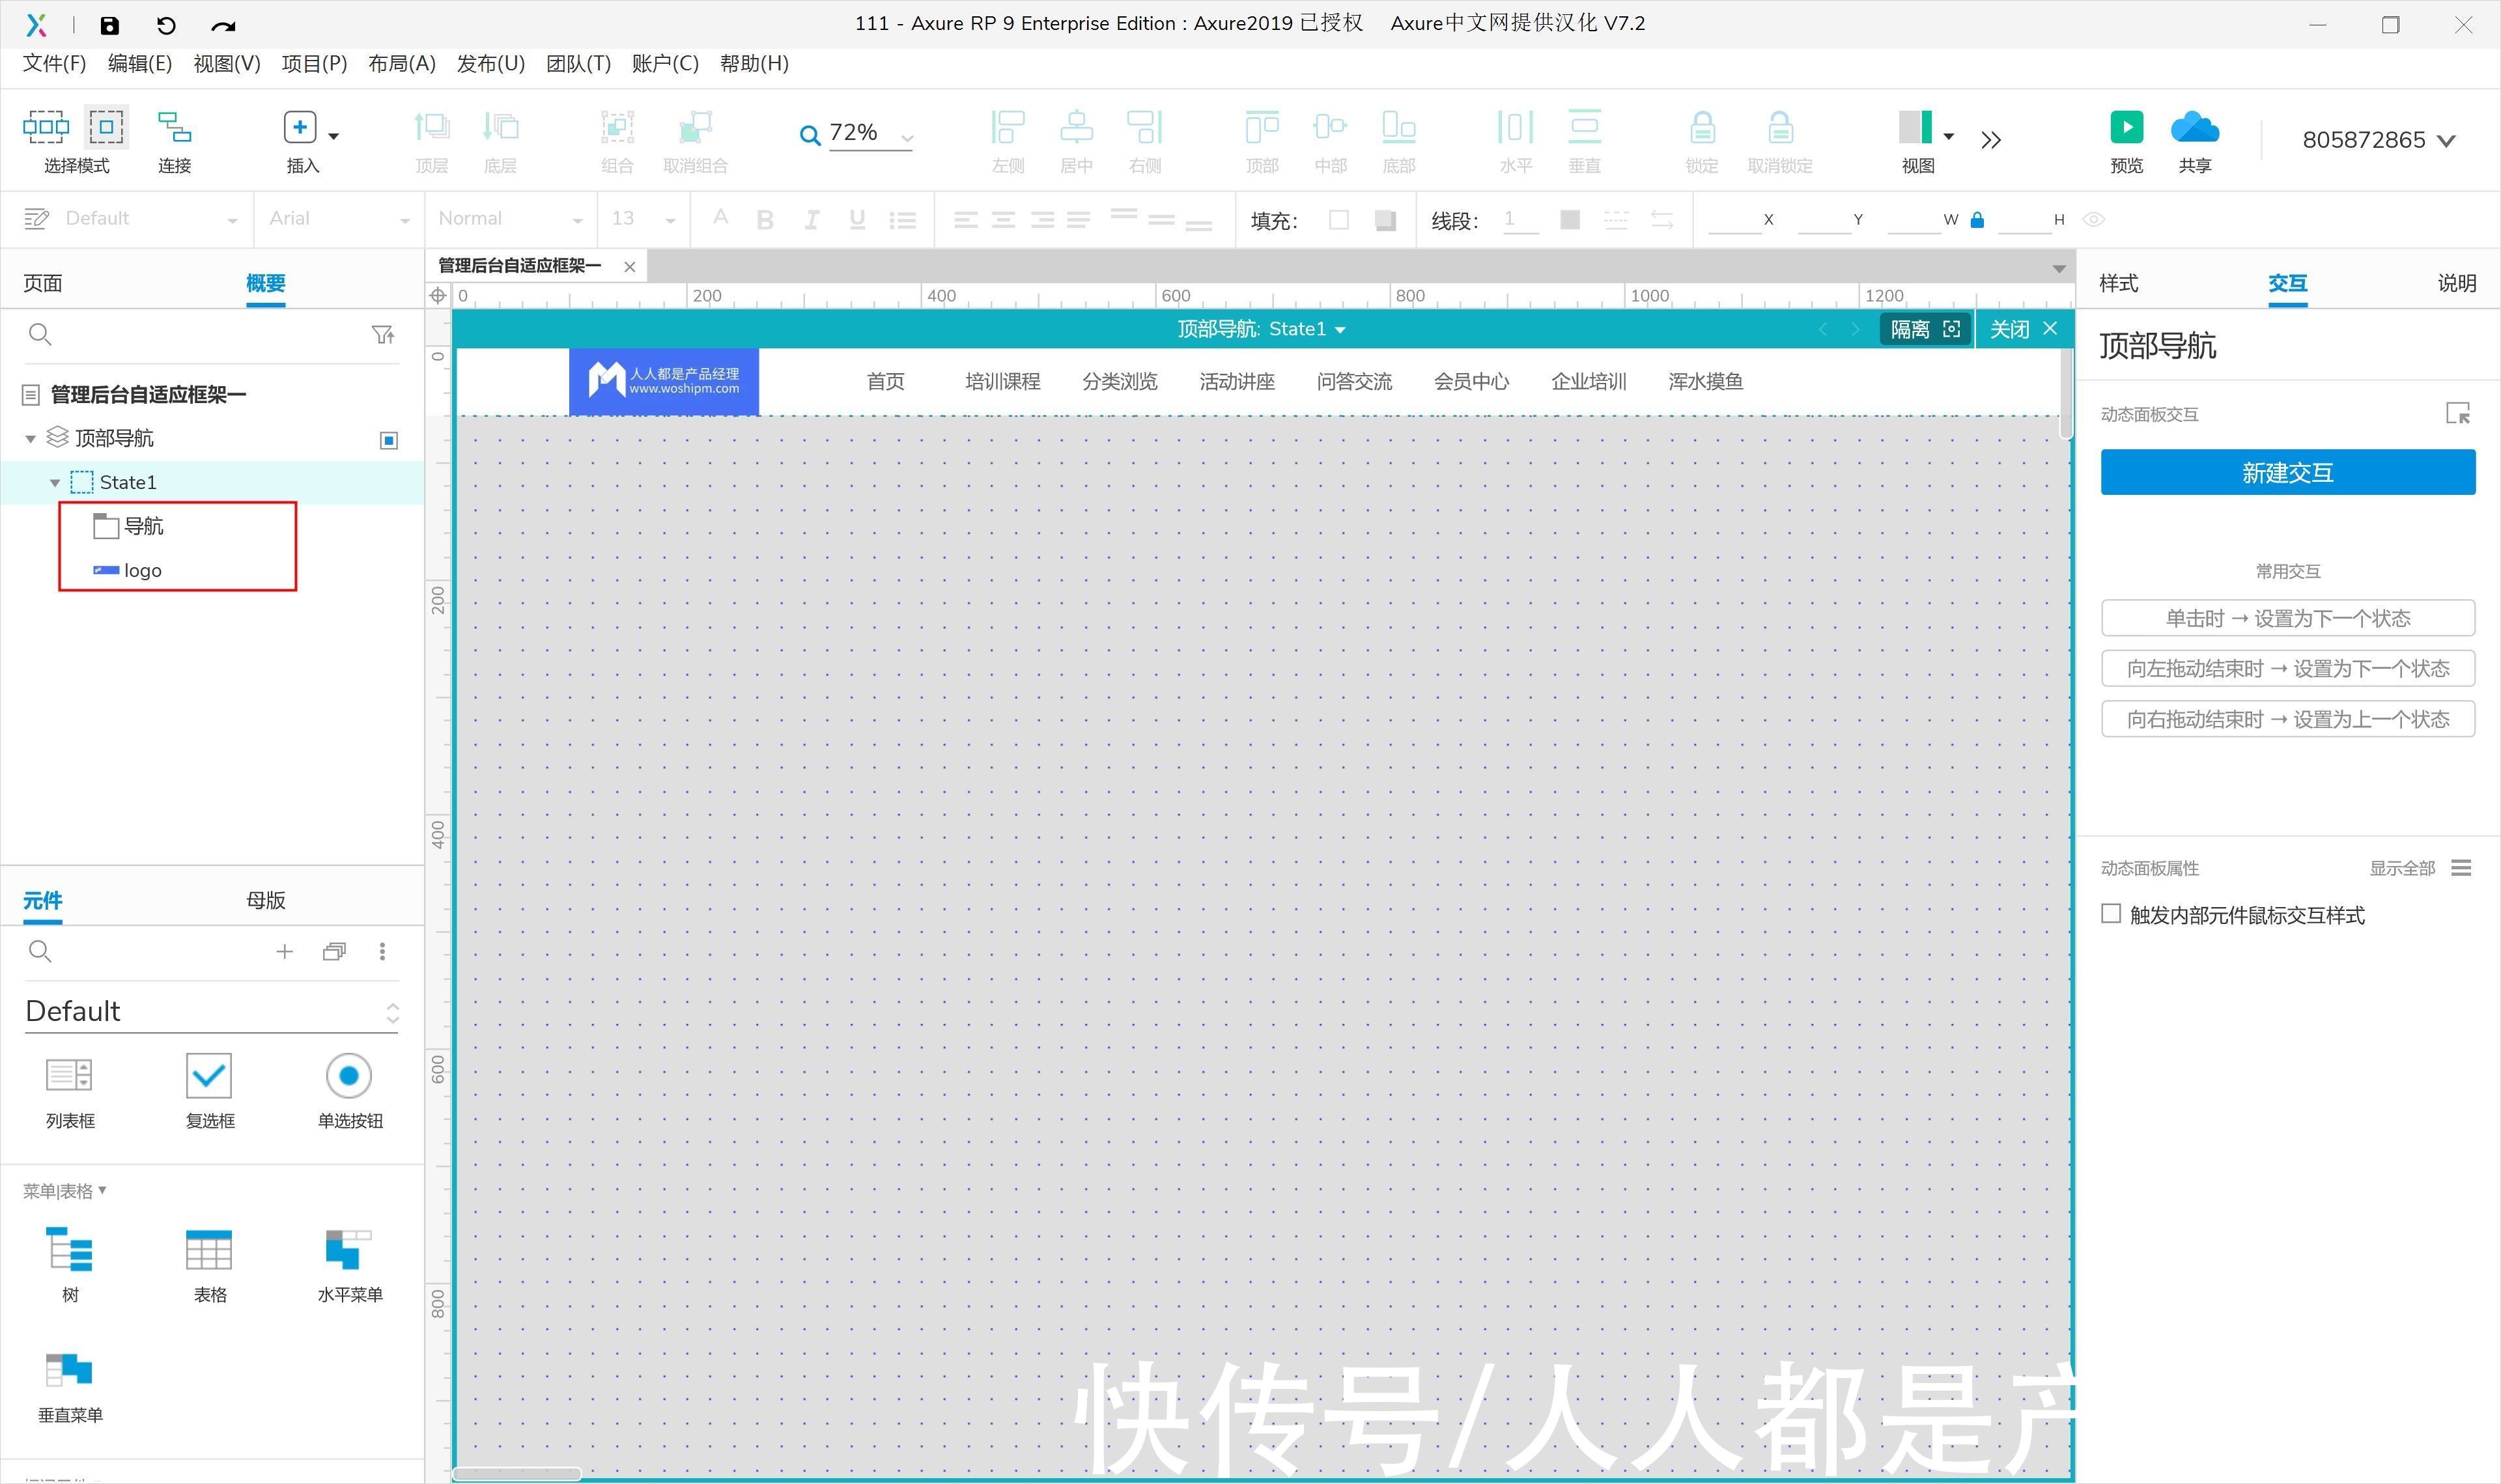This screenshot has height=1484, width=2501.
Task: Toggle 触发内部元件鼠标交互样式 checkbox
Action: pyautogui.click(x=2111, y=914)
